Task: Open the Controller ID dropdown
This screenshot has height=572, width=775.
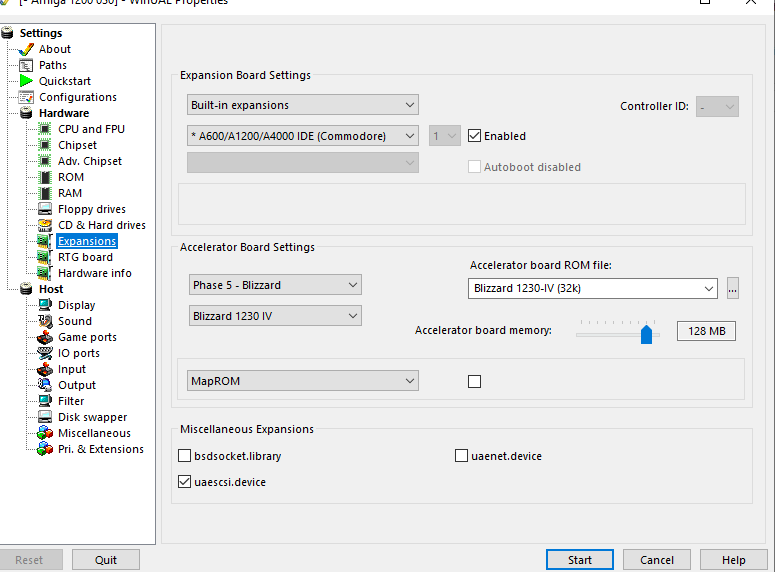Action: click(717, 106)
